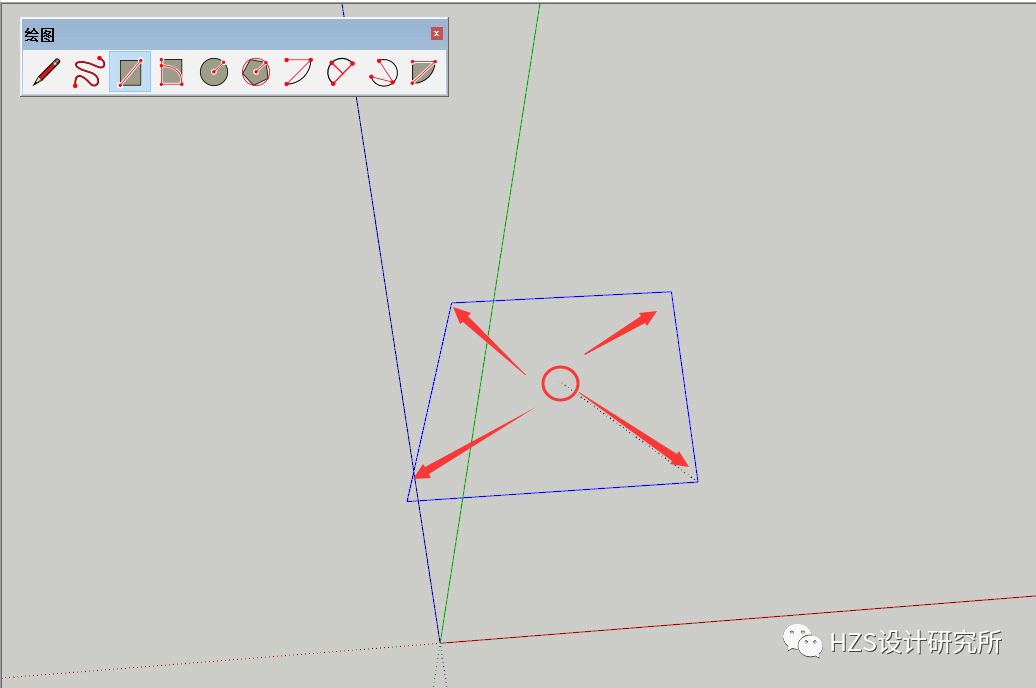Select the 2 Point Arc tool
This screenshot has height=688, width=1036.
[x=339, y=71]
